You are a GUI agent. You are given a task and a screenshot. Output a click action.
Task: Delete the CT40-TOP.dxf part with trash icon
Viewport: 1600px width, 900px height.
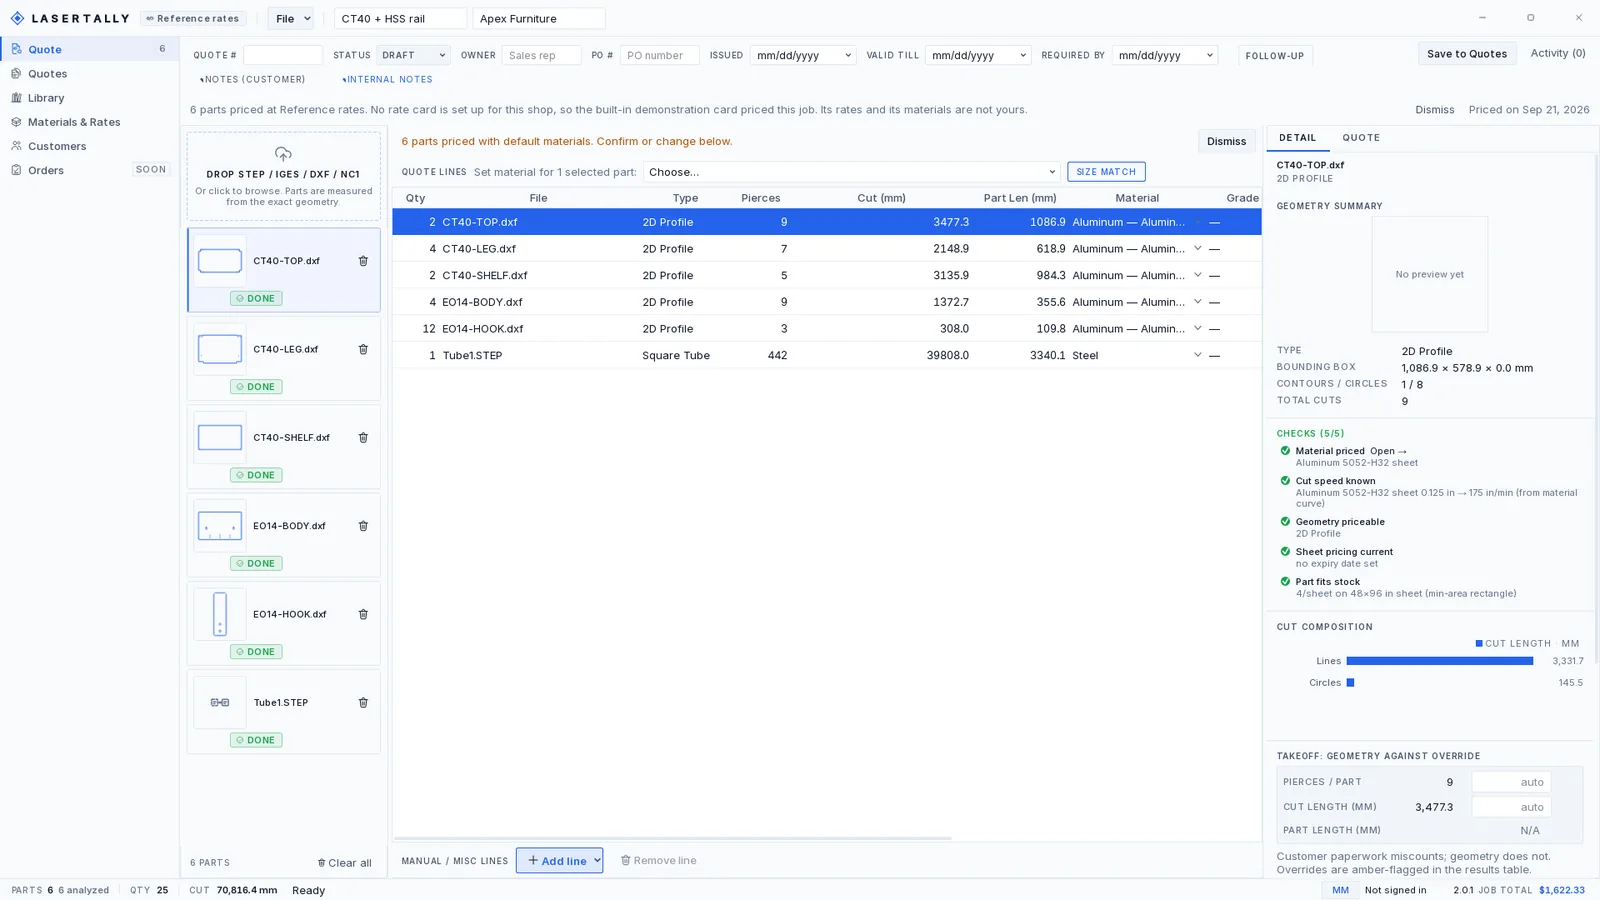click(x=363, y=261)
